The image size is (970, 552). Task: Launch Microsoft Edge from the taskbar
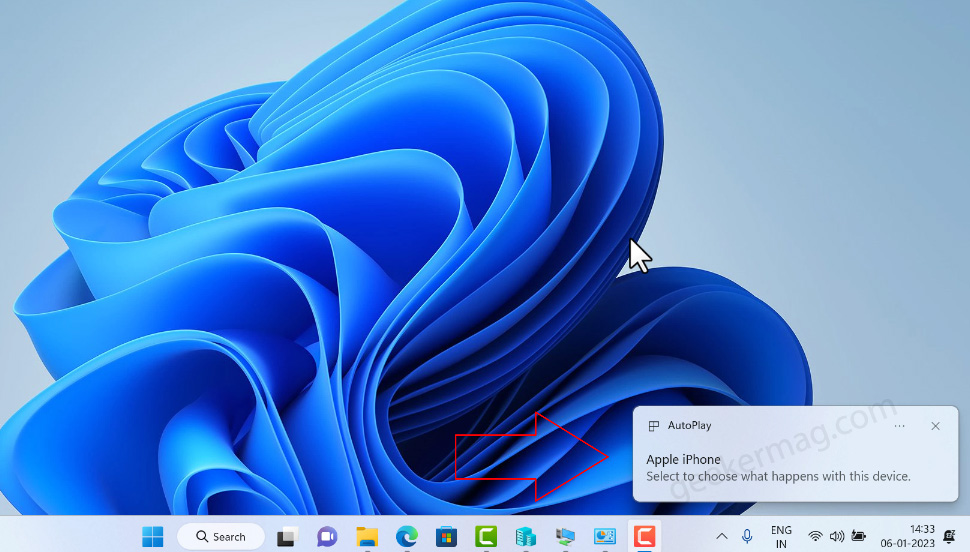coord(406,537)
